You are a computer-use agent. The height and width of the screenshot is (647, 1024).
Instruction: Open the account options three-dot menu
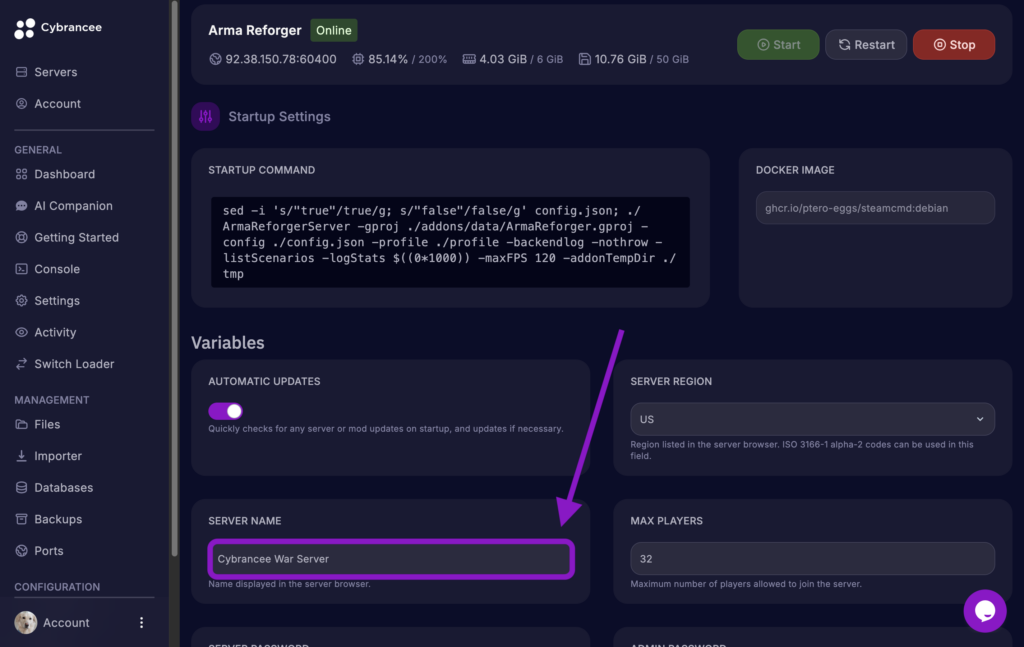(142, 623)
